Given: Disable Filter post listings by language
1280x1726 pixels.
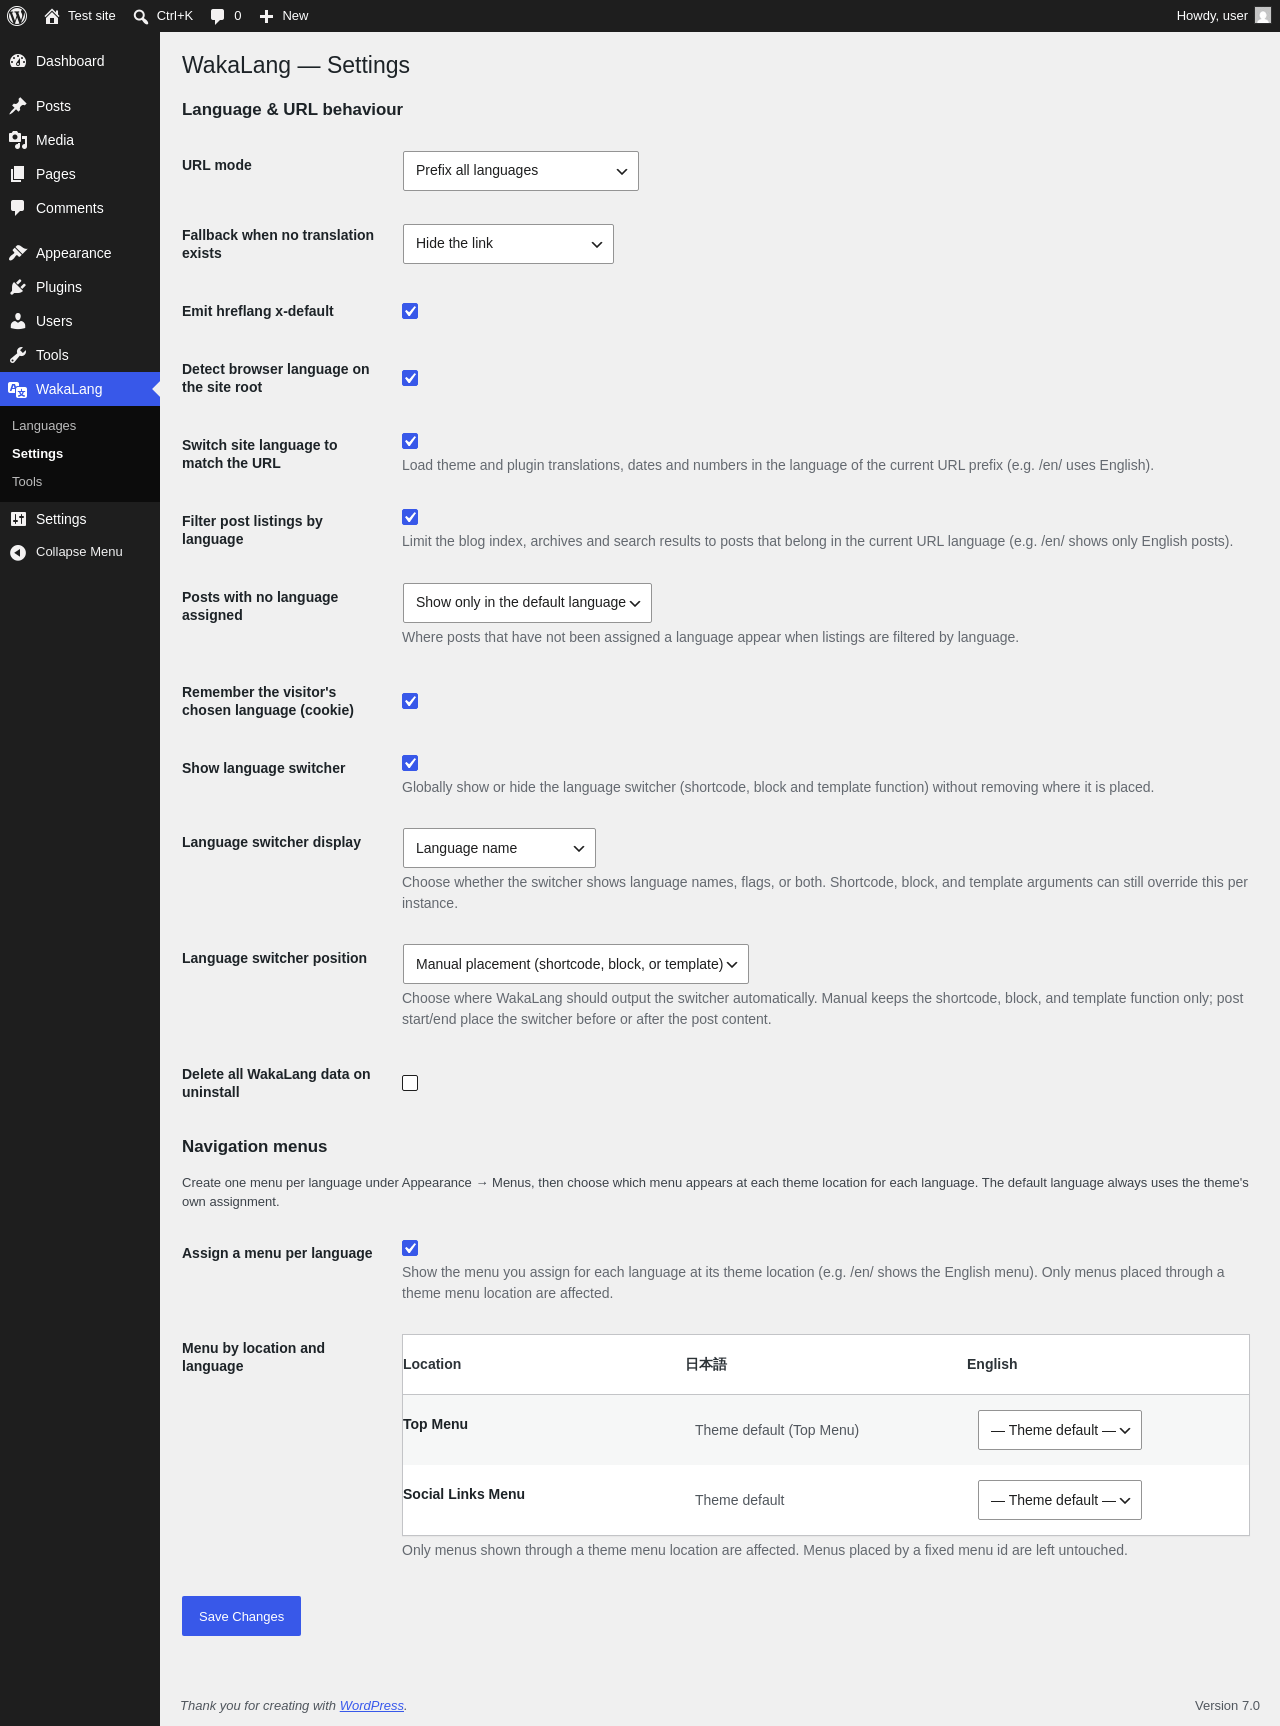Looking at the screenshot, I should pyautogui.click(x=410, y=517).
